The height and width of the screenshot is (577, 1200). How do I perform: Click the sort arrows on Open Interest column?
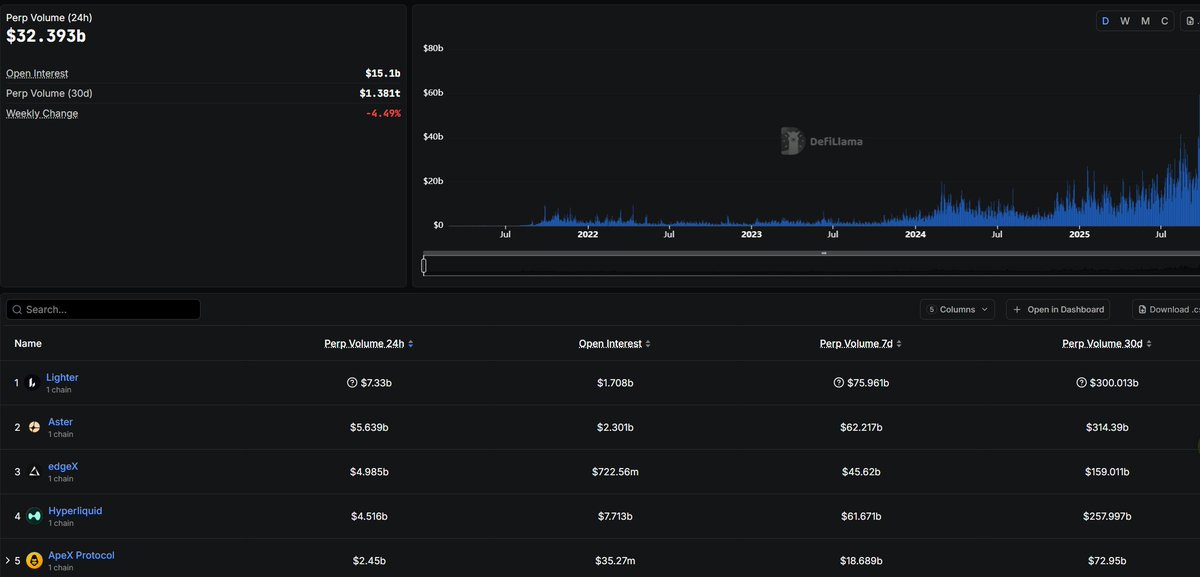[x=647, y=344]
